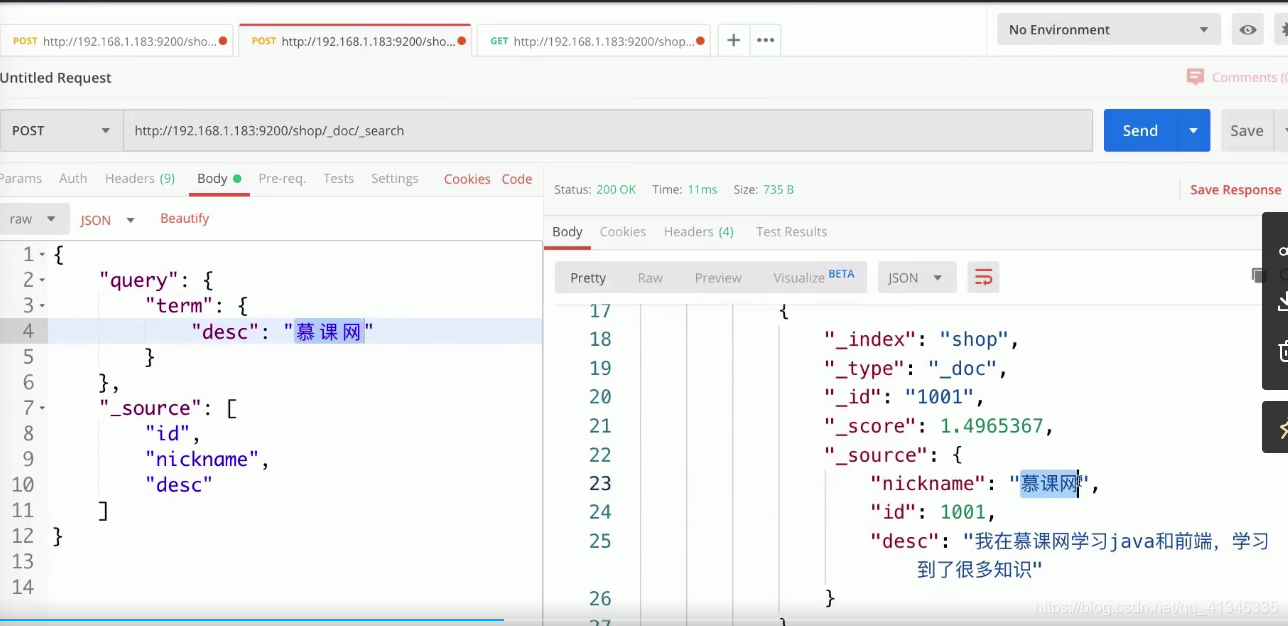Open the Test Results tab
The image size is (1288, 626).
point(792,231)
